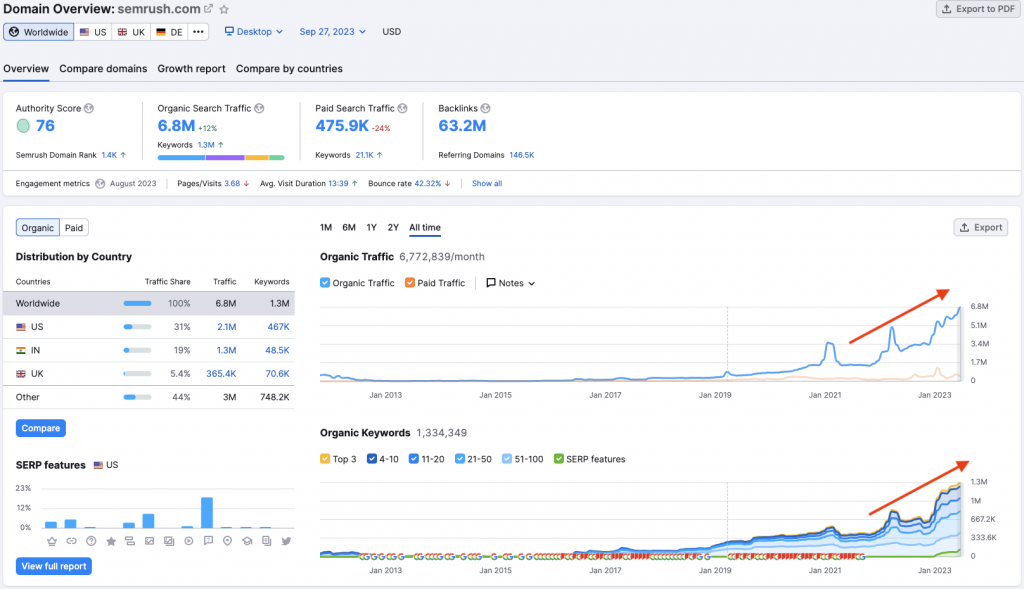Uncheck the 51-100 keywords checkbox

[507, 459]
